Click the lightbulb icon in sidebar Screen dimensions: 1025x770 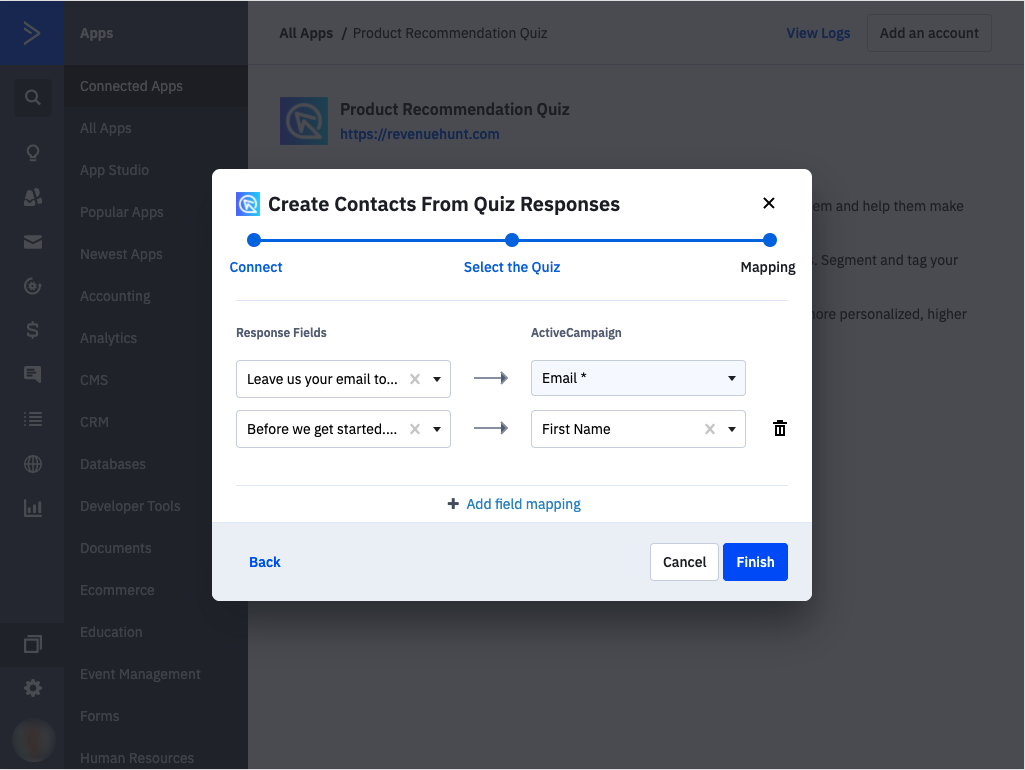click(x=33, y=153)
